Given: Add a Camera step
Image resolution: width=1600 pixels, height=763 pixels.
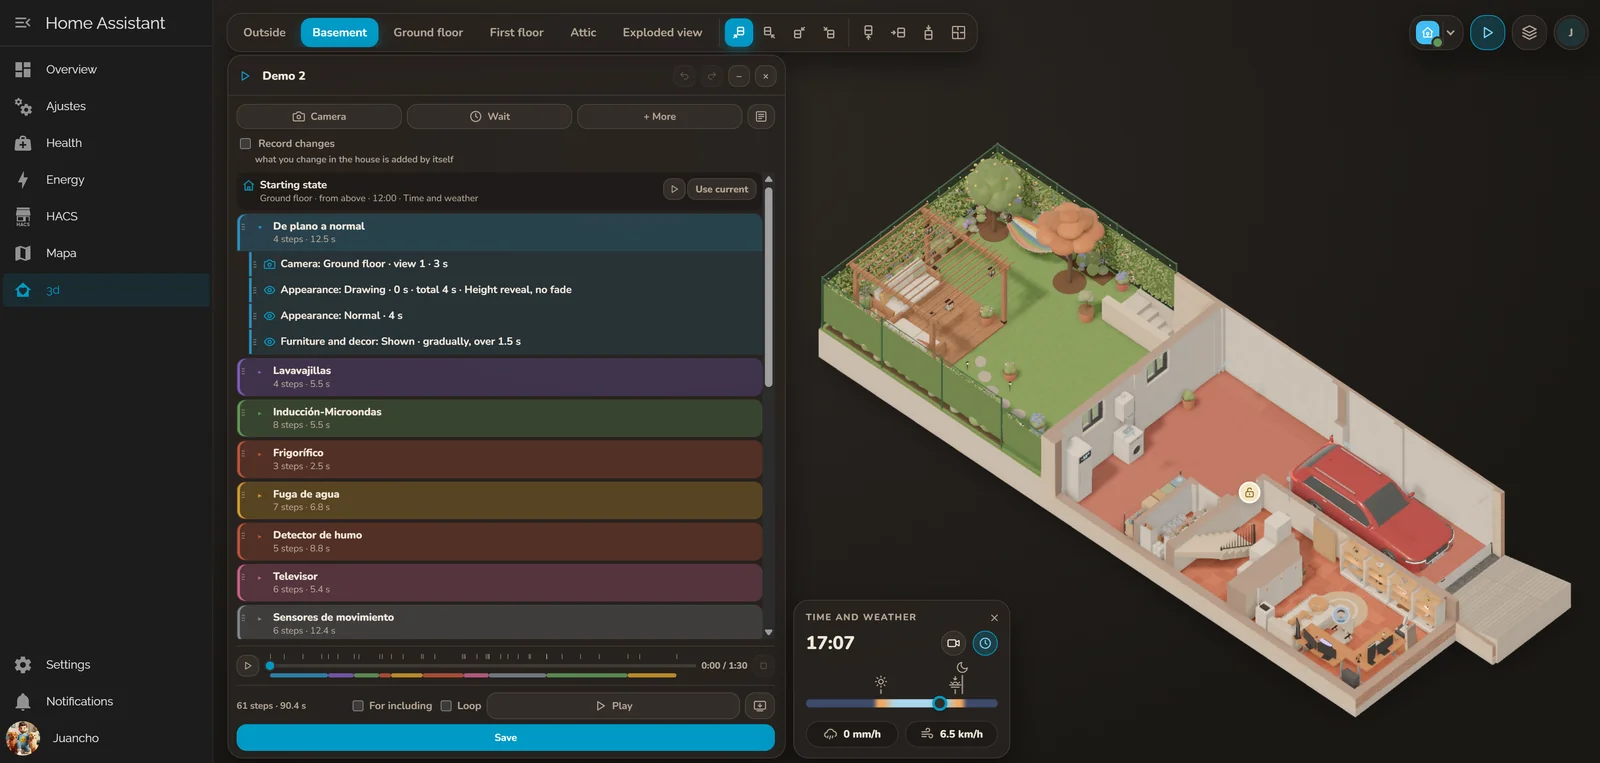Looking at the screenshot, I should (x=319, y=117).
